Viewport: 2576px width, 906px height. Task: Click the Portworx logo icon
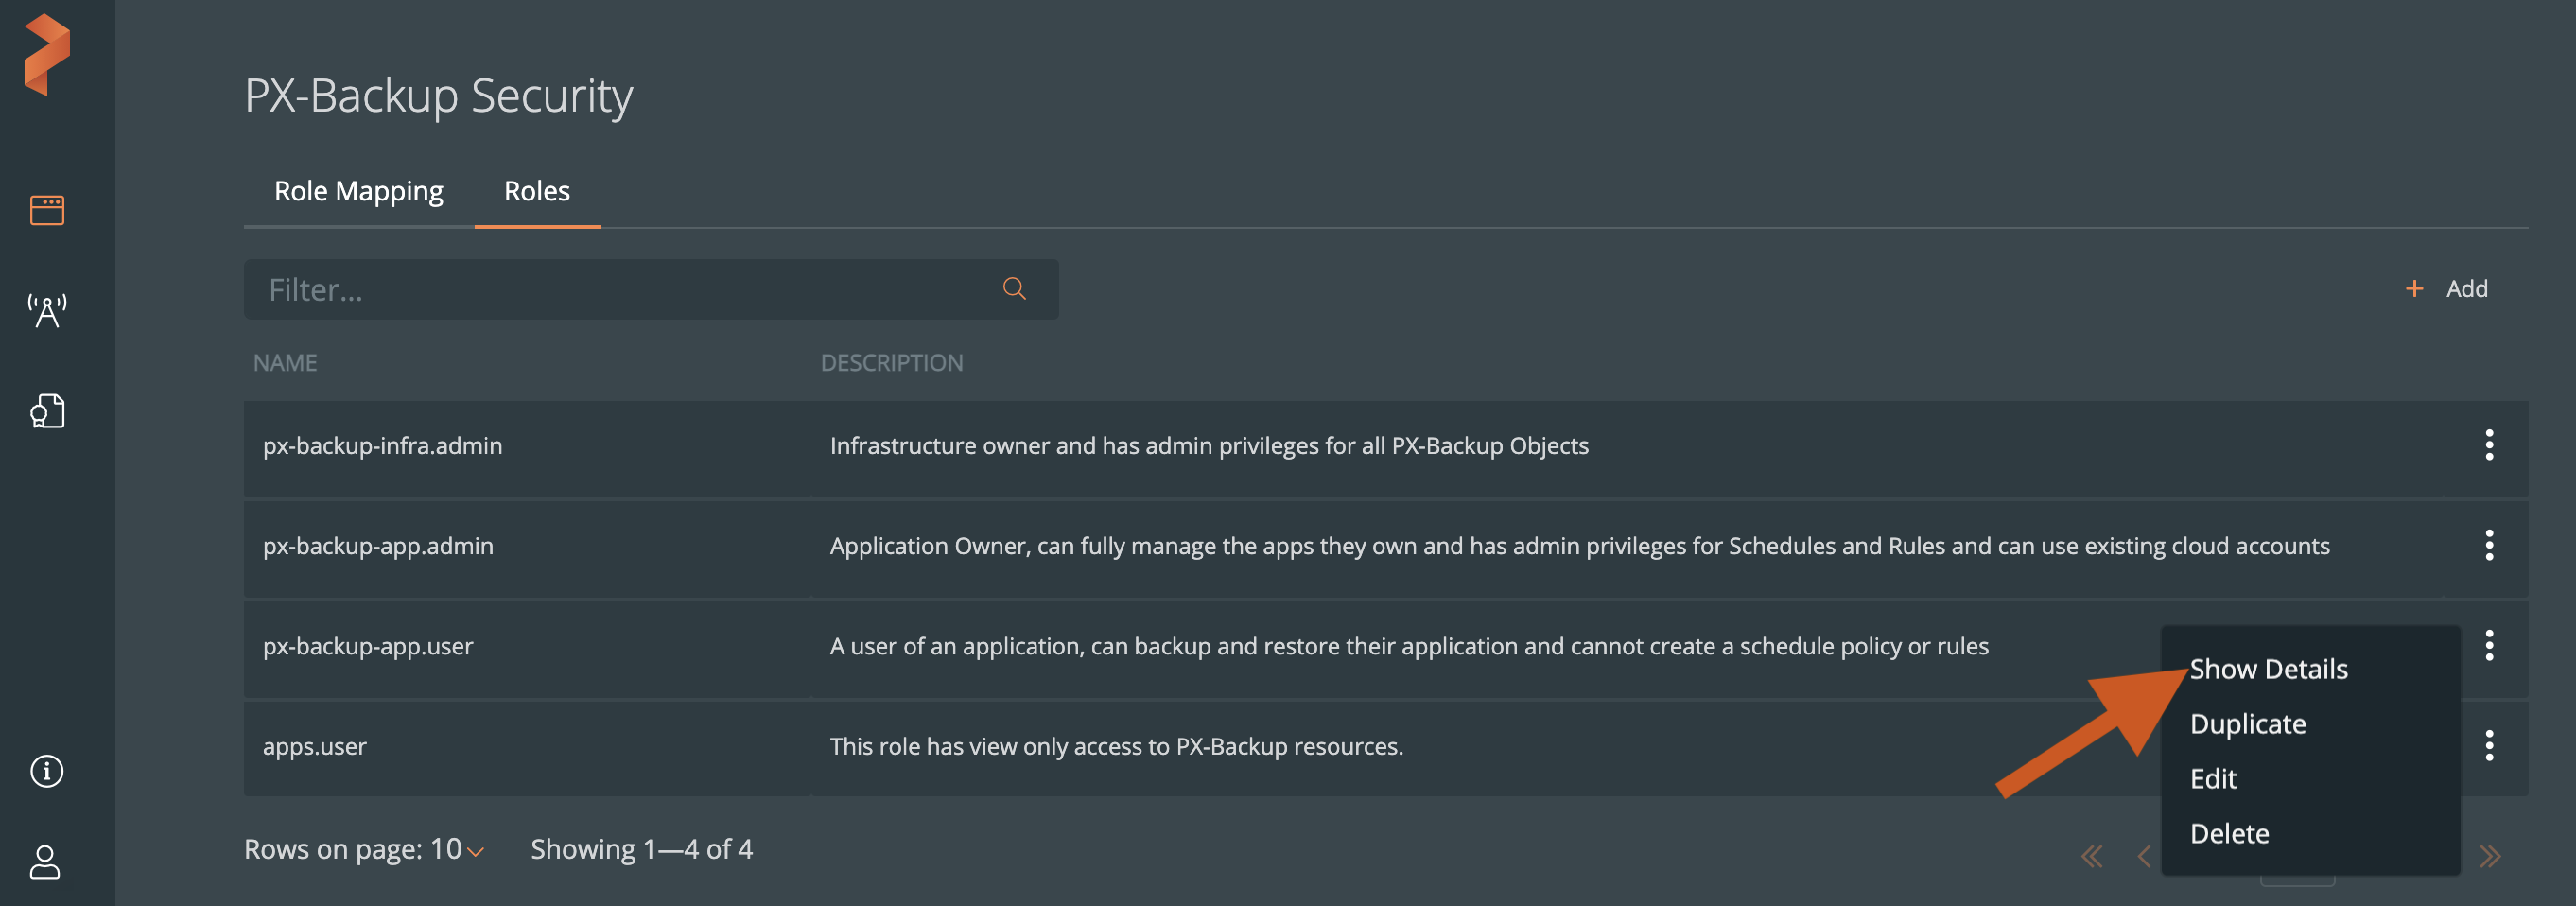[47, 55]
